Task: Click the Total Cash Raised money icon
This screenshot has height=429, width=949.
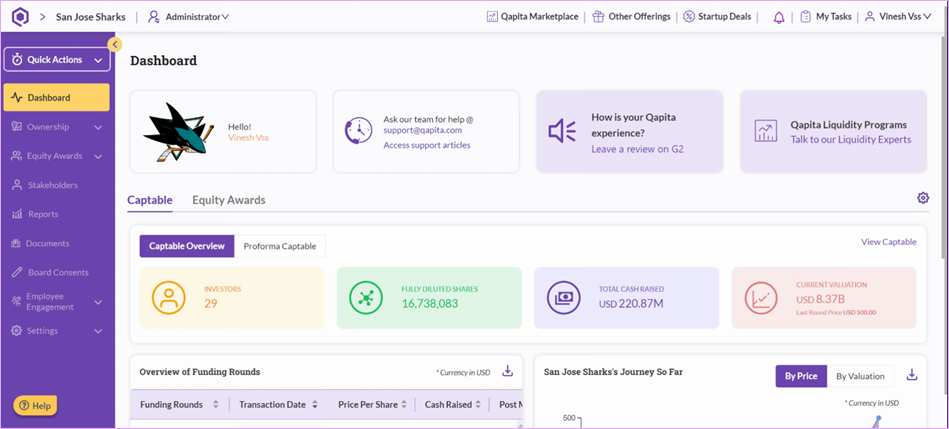Action: [x=563, y=298]
